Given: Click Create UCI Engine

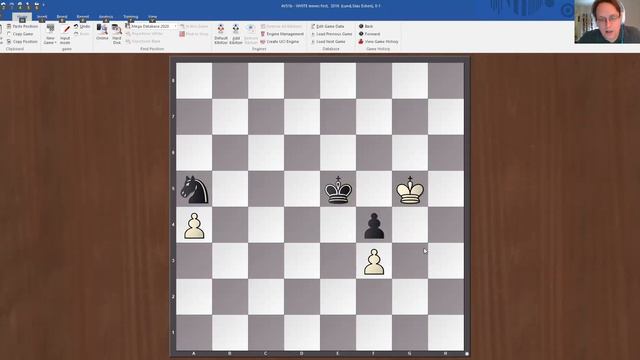Looking at the screenshot, I should (280, 42).
